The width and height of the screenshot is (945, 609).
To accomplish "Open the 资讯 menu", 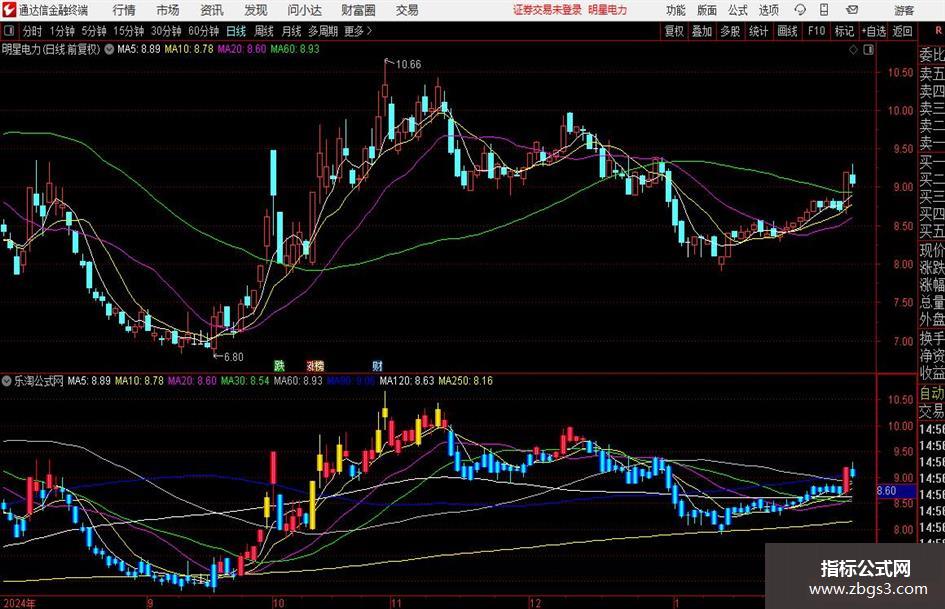I will pyautogui.click(x=212, y=10).
